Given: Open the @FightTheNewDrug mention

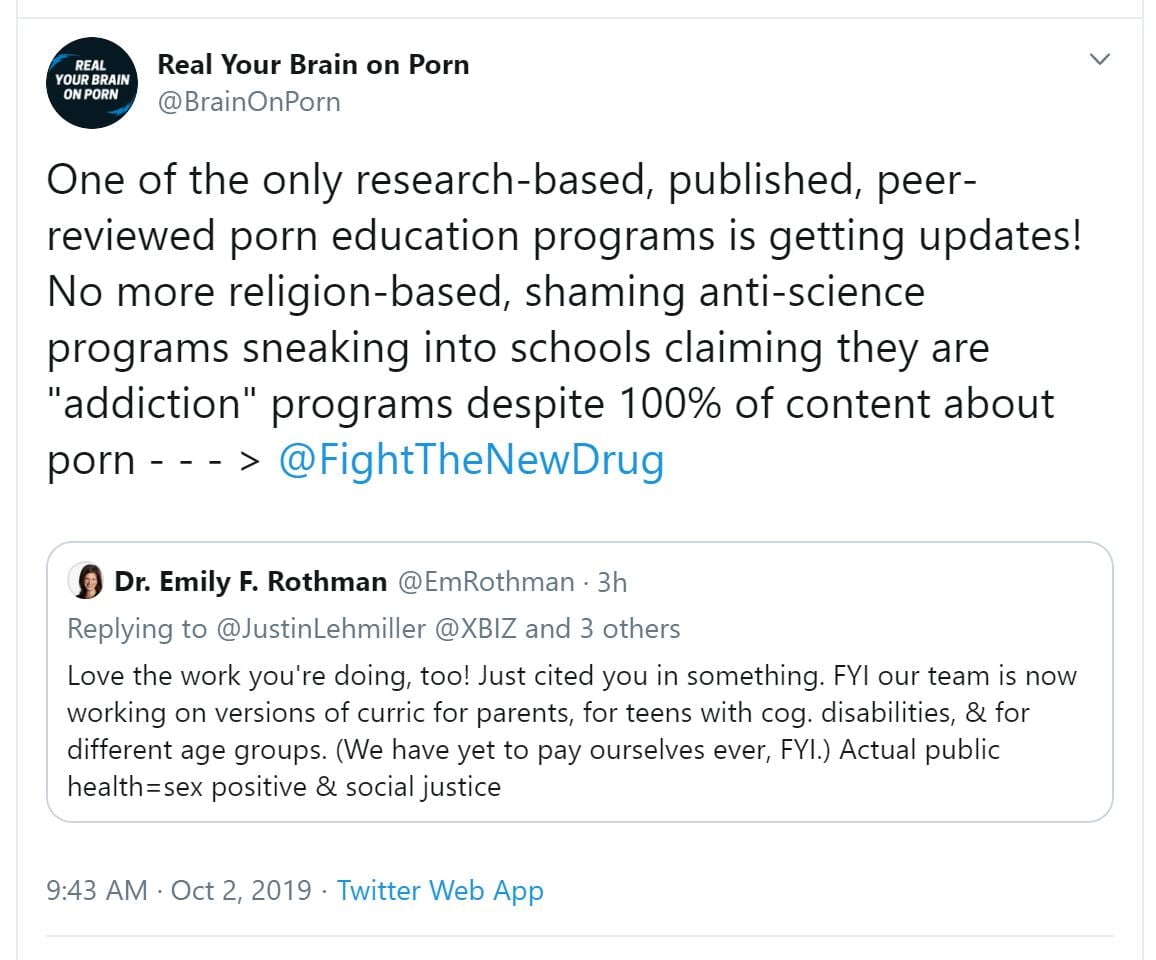Looking at the screenshot, I should point(470,460).
